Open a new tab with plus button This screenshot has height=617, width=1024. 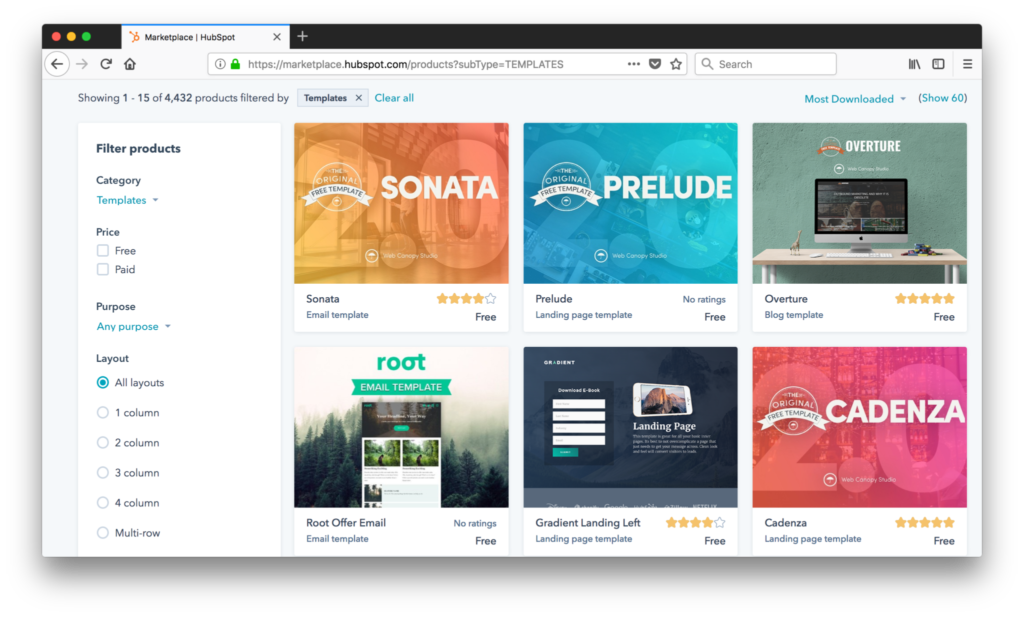(x=302, y=37)
